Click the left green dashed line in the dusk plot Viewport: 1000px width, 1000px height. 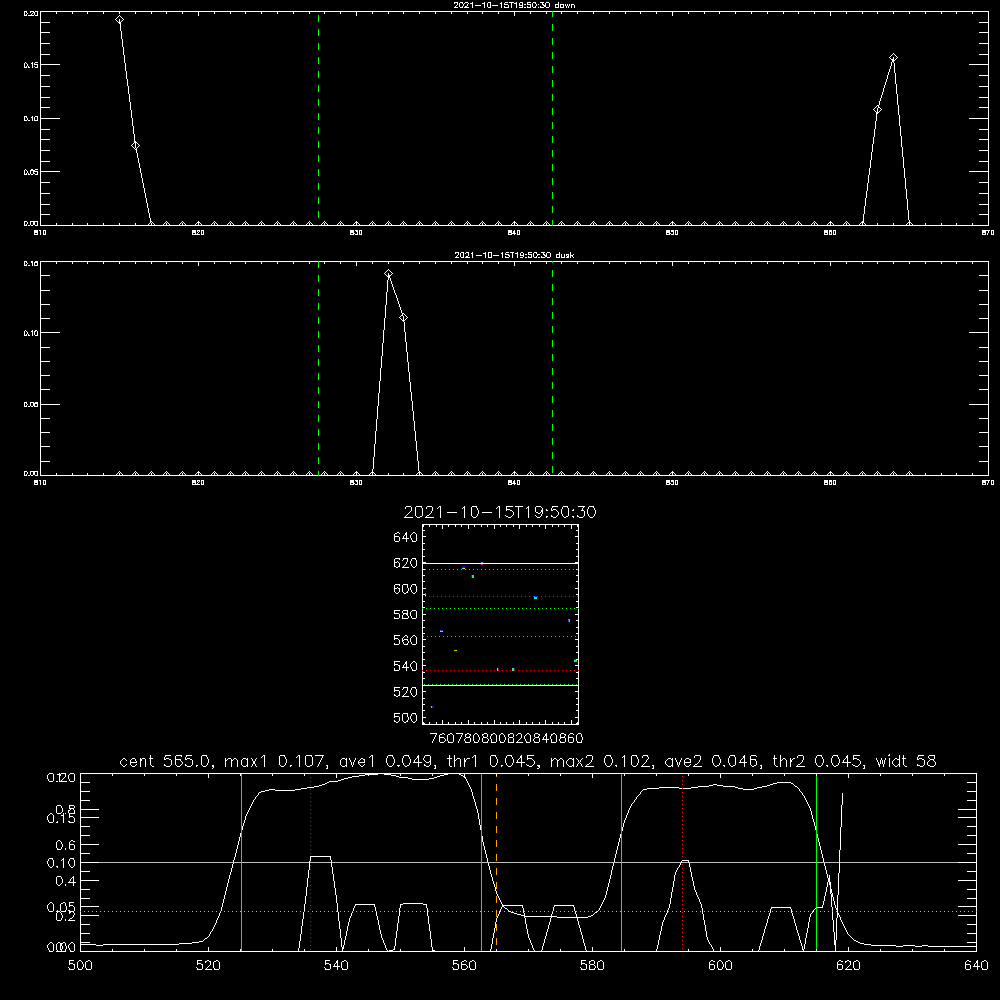point(318,368)
